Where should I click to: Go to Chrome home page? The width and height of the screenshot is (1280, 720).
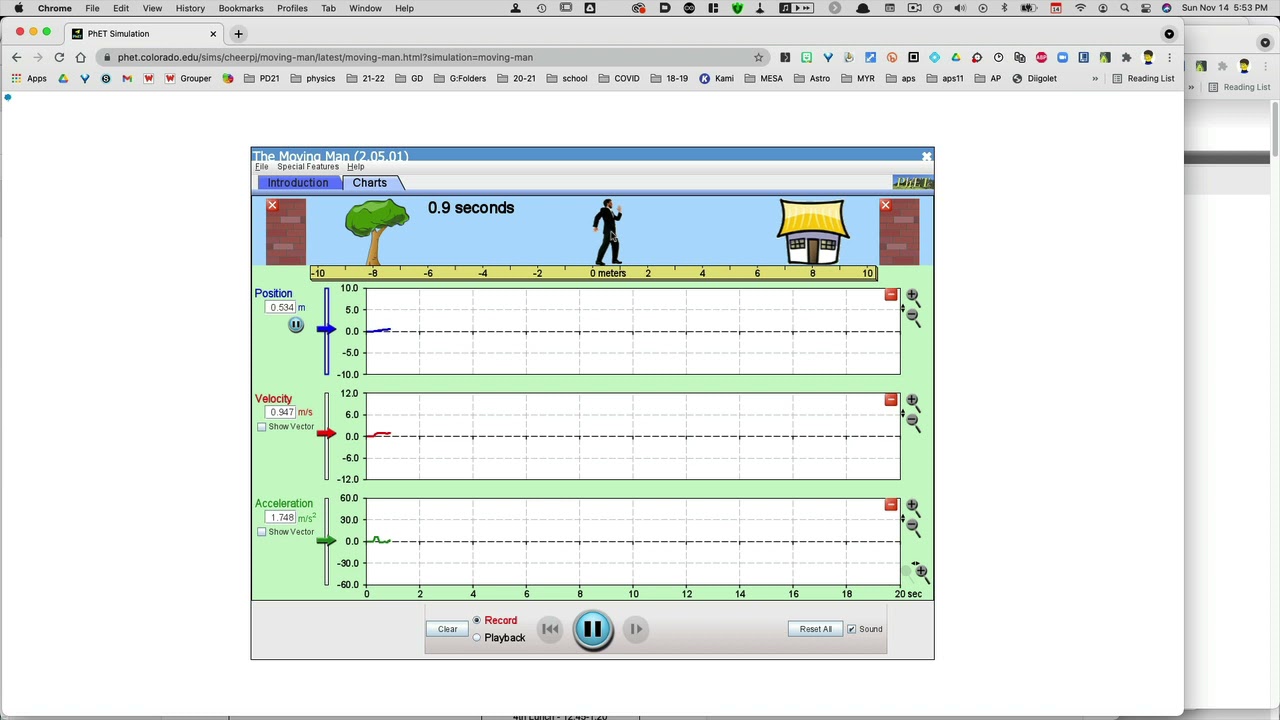[80, 57]
